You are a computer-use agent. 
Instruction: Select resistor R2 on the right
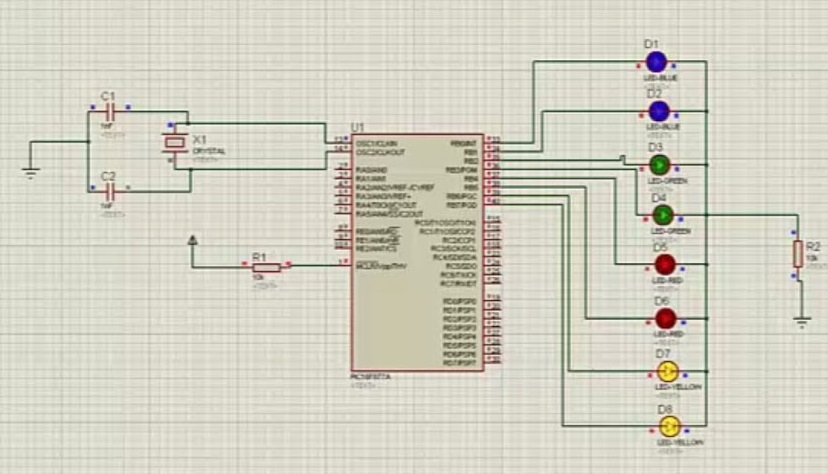point(798,254)
